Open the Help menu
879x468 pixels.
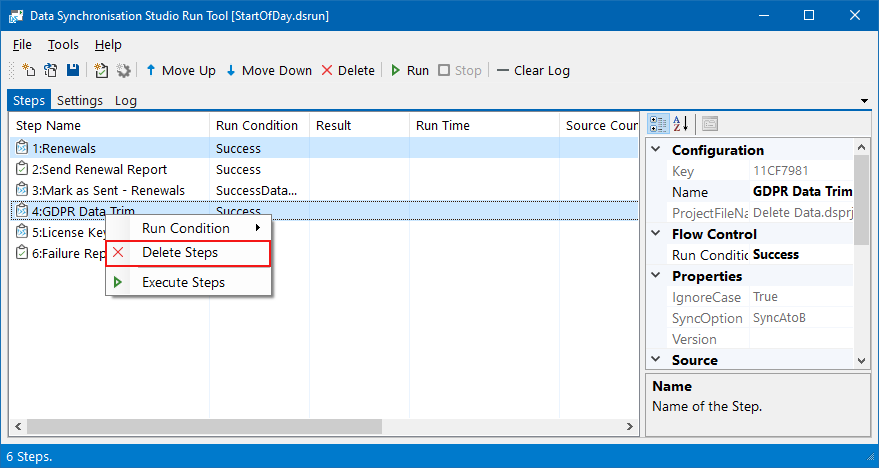tap(108, 44)
